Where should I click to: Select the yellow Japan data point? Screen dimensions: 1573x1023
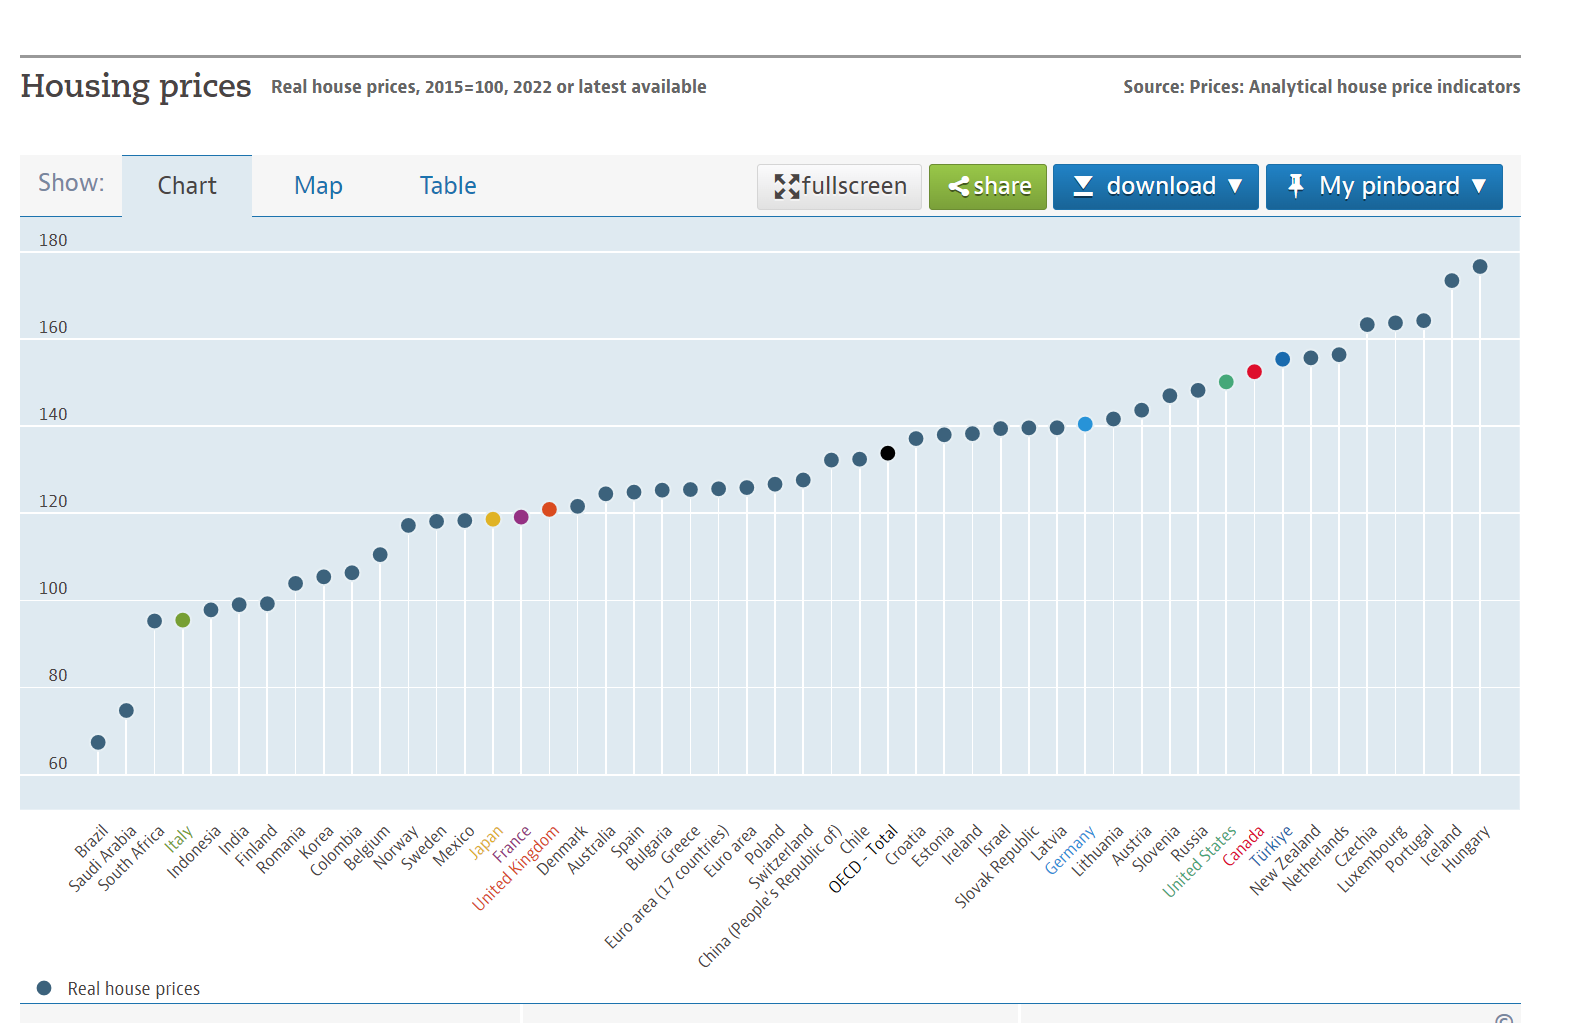coord(493,519)
